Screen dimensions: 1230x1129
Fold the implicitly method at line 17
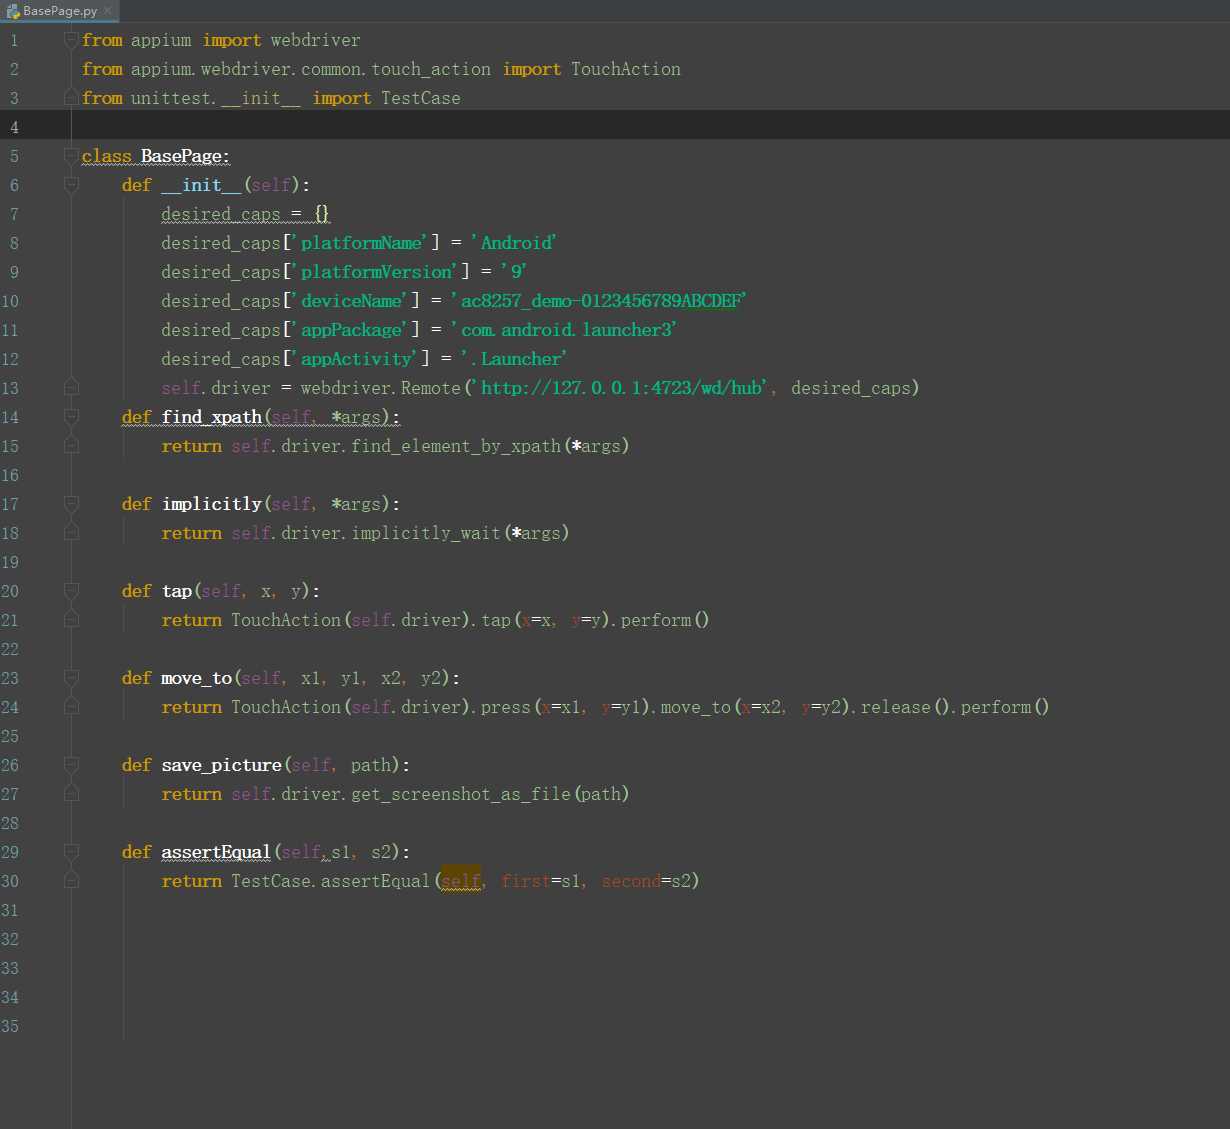pyautogui.click(x=71, y=504)
